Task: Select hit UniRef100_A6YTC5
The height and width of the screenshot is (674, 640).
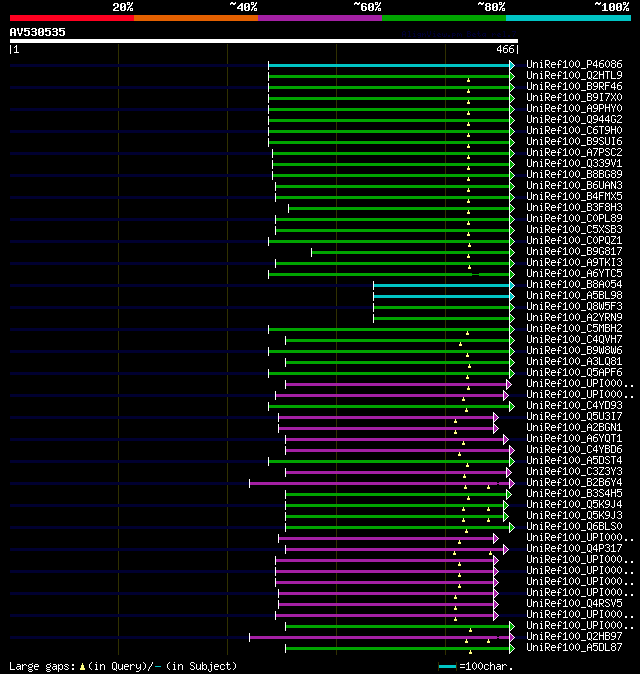Action: [x=574, y=273]
